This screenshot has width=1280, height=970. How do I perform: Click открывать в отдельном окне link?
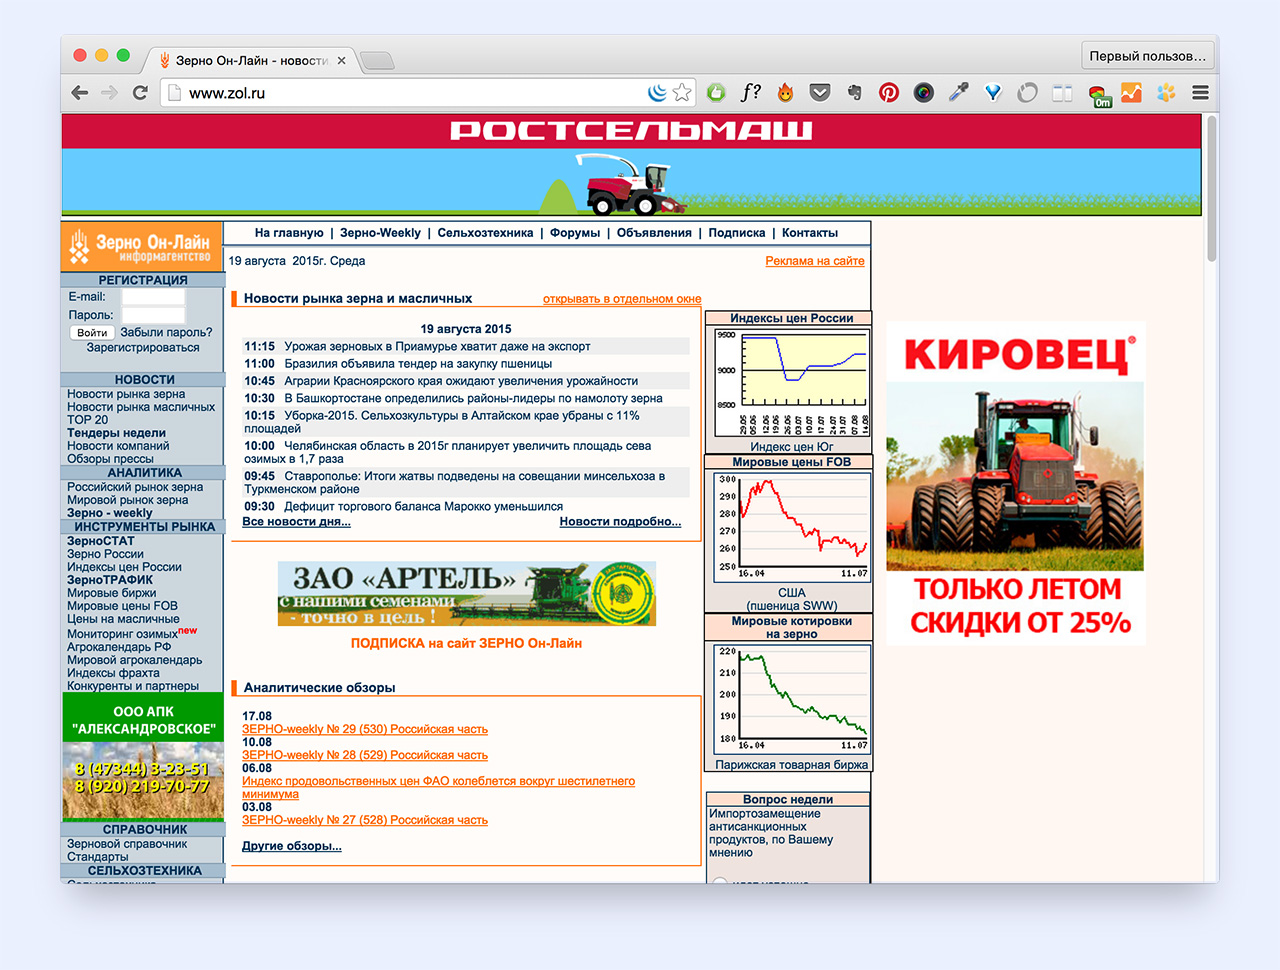coord(622,299)
